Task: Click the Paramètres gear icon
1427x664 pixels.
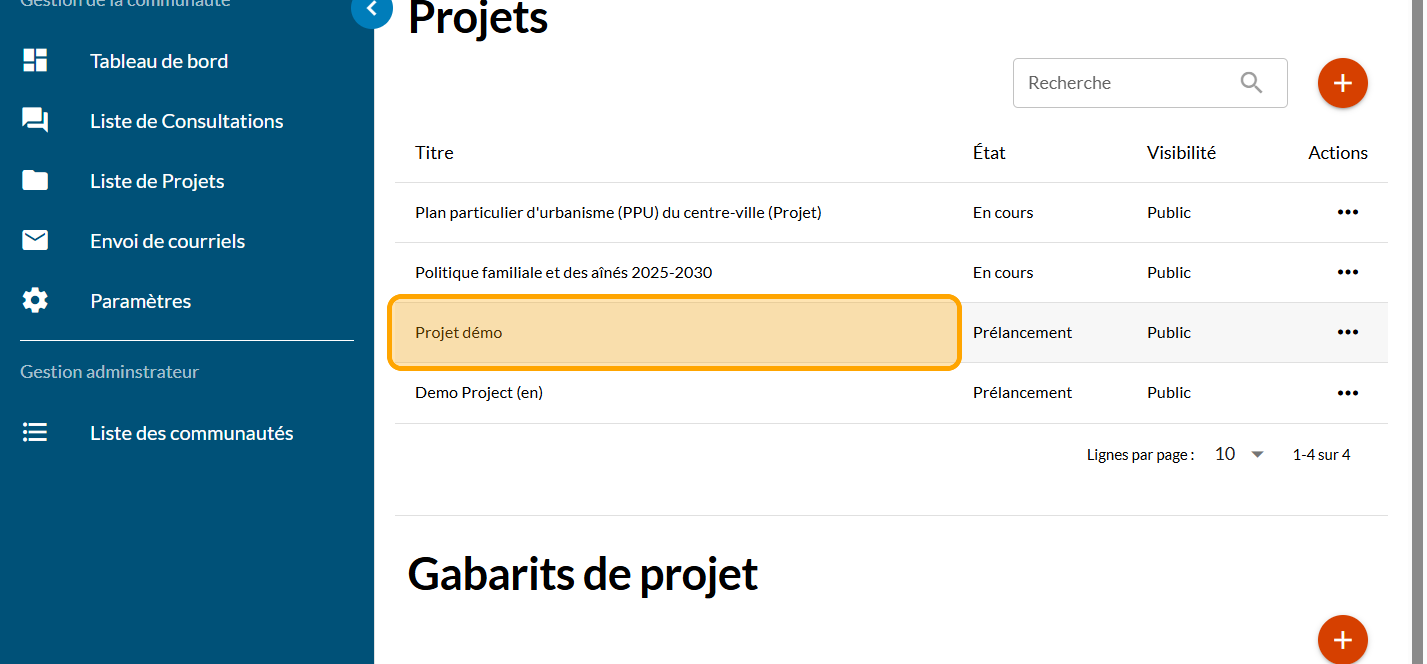Action: point(35,301)
